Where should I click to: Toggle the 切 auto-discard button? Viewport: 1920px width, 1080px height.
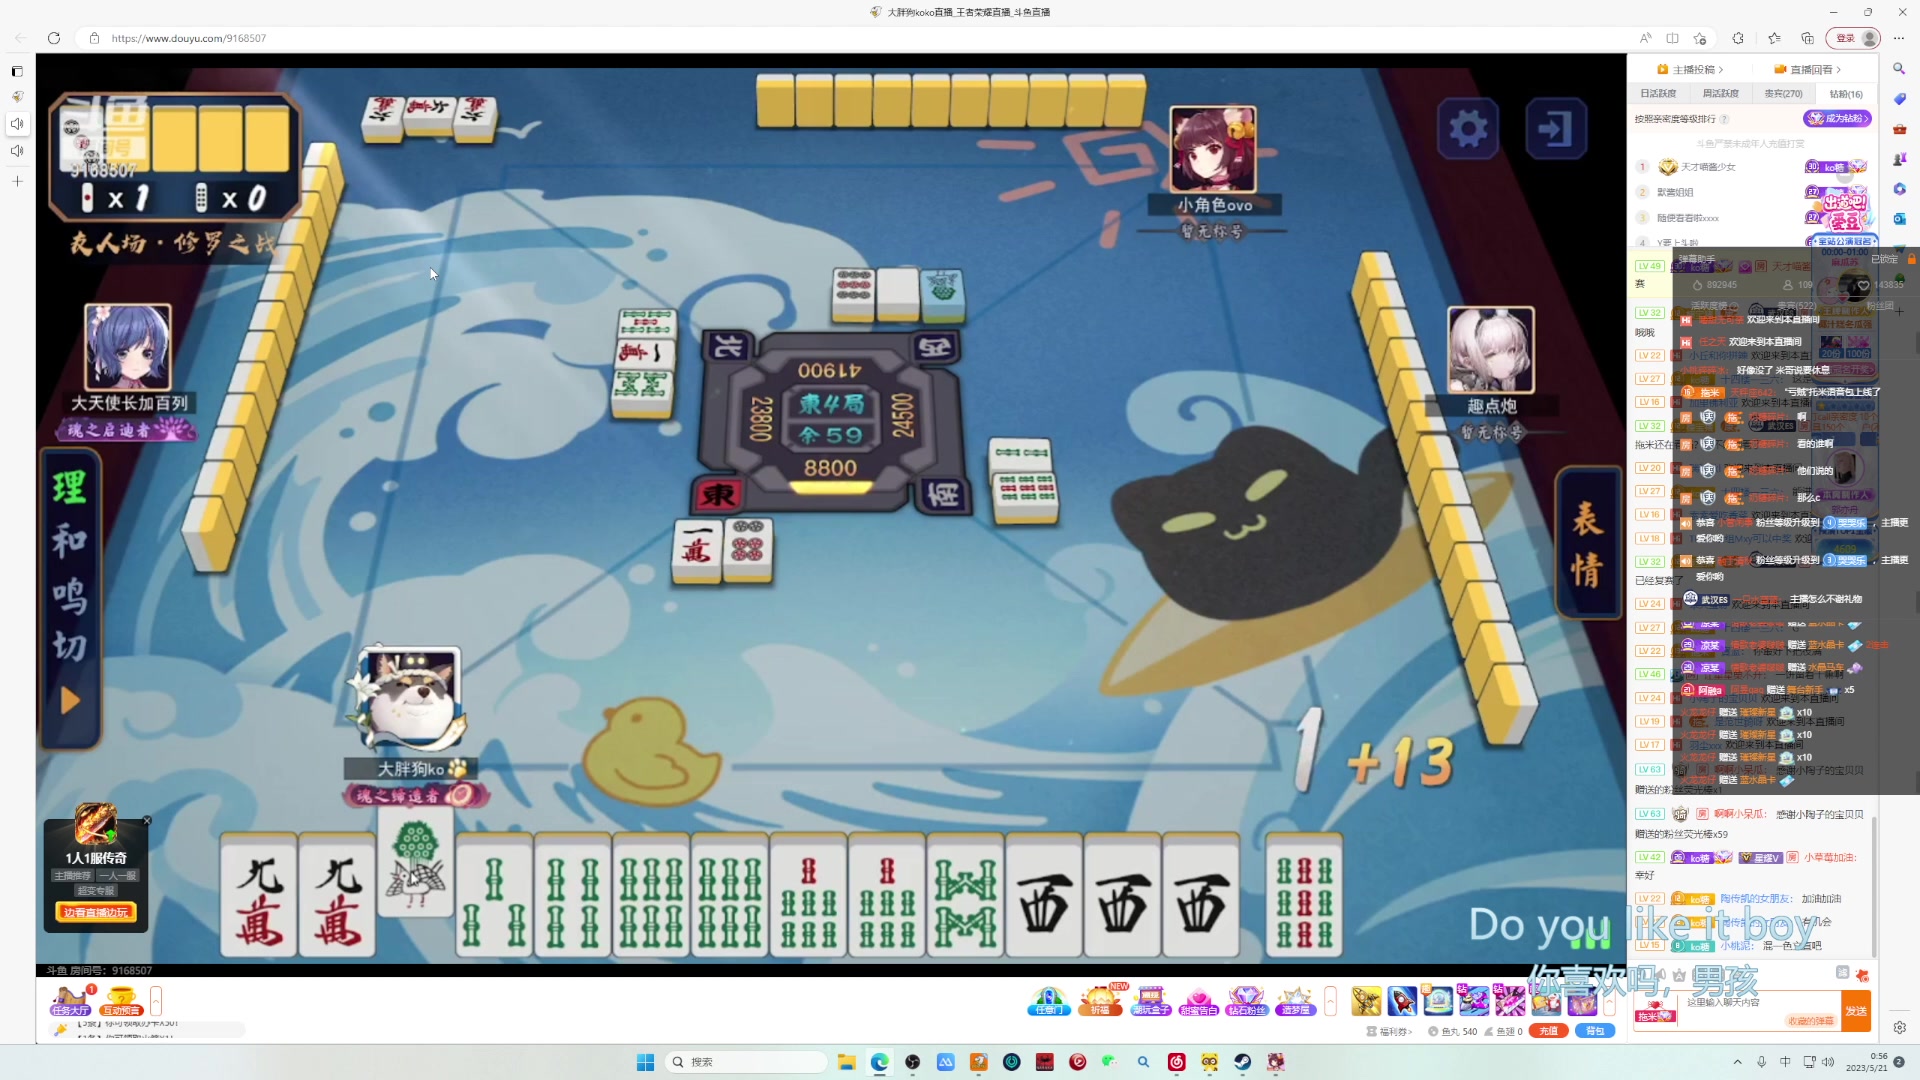[70, 647]
